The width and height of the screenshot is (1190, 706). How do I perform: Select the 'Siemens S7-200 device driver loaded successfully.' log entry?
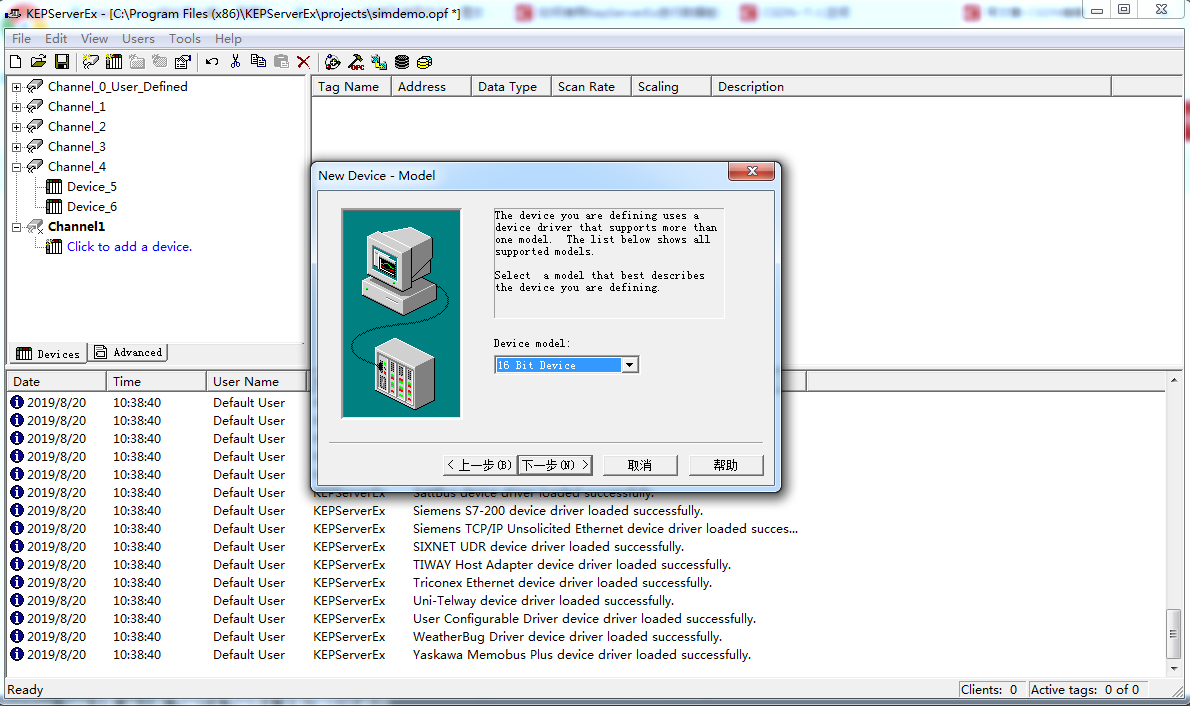[x=558, y=511]
